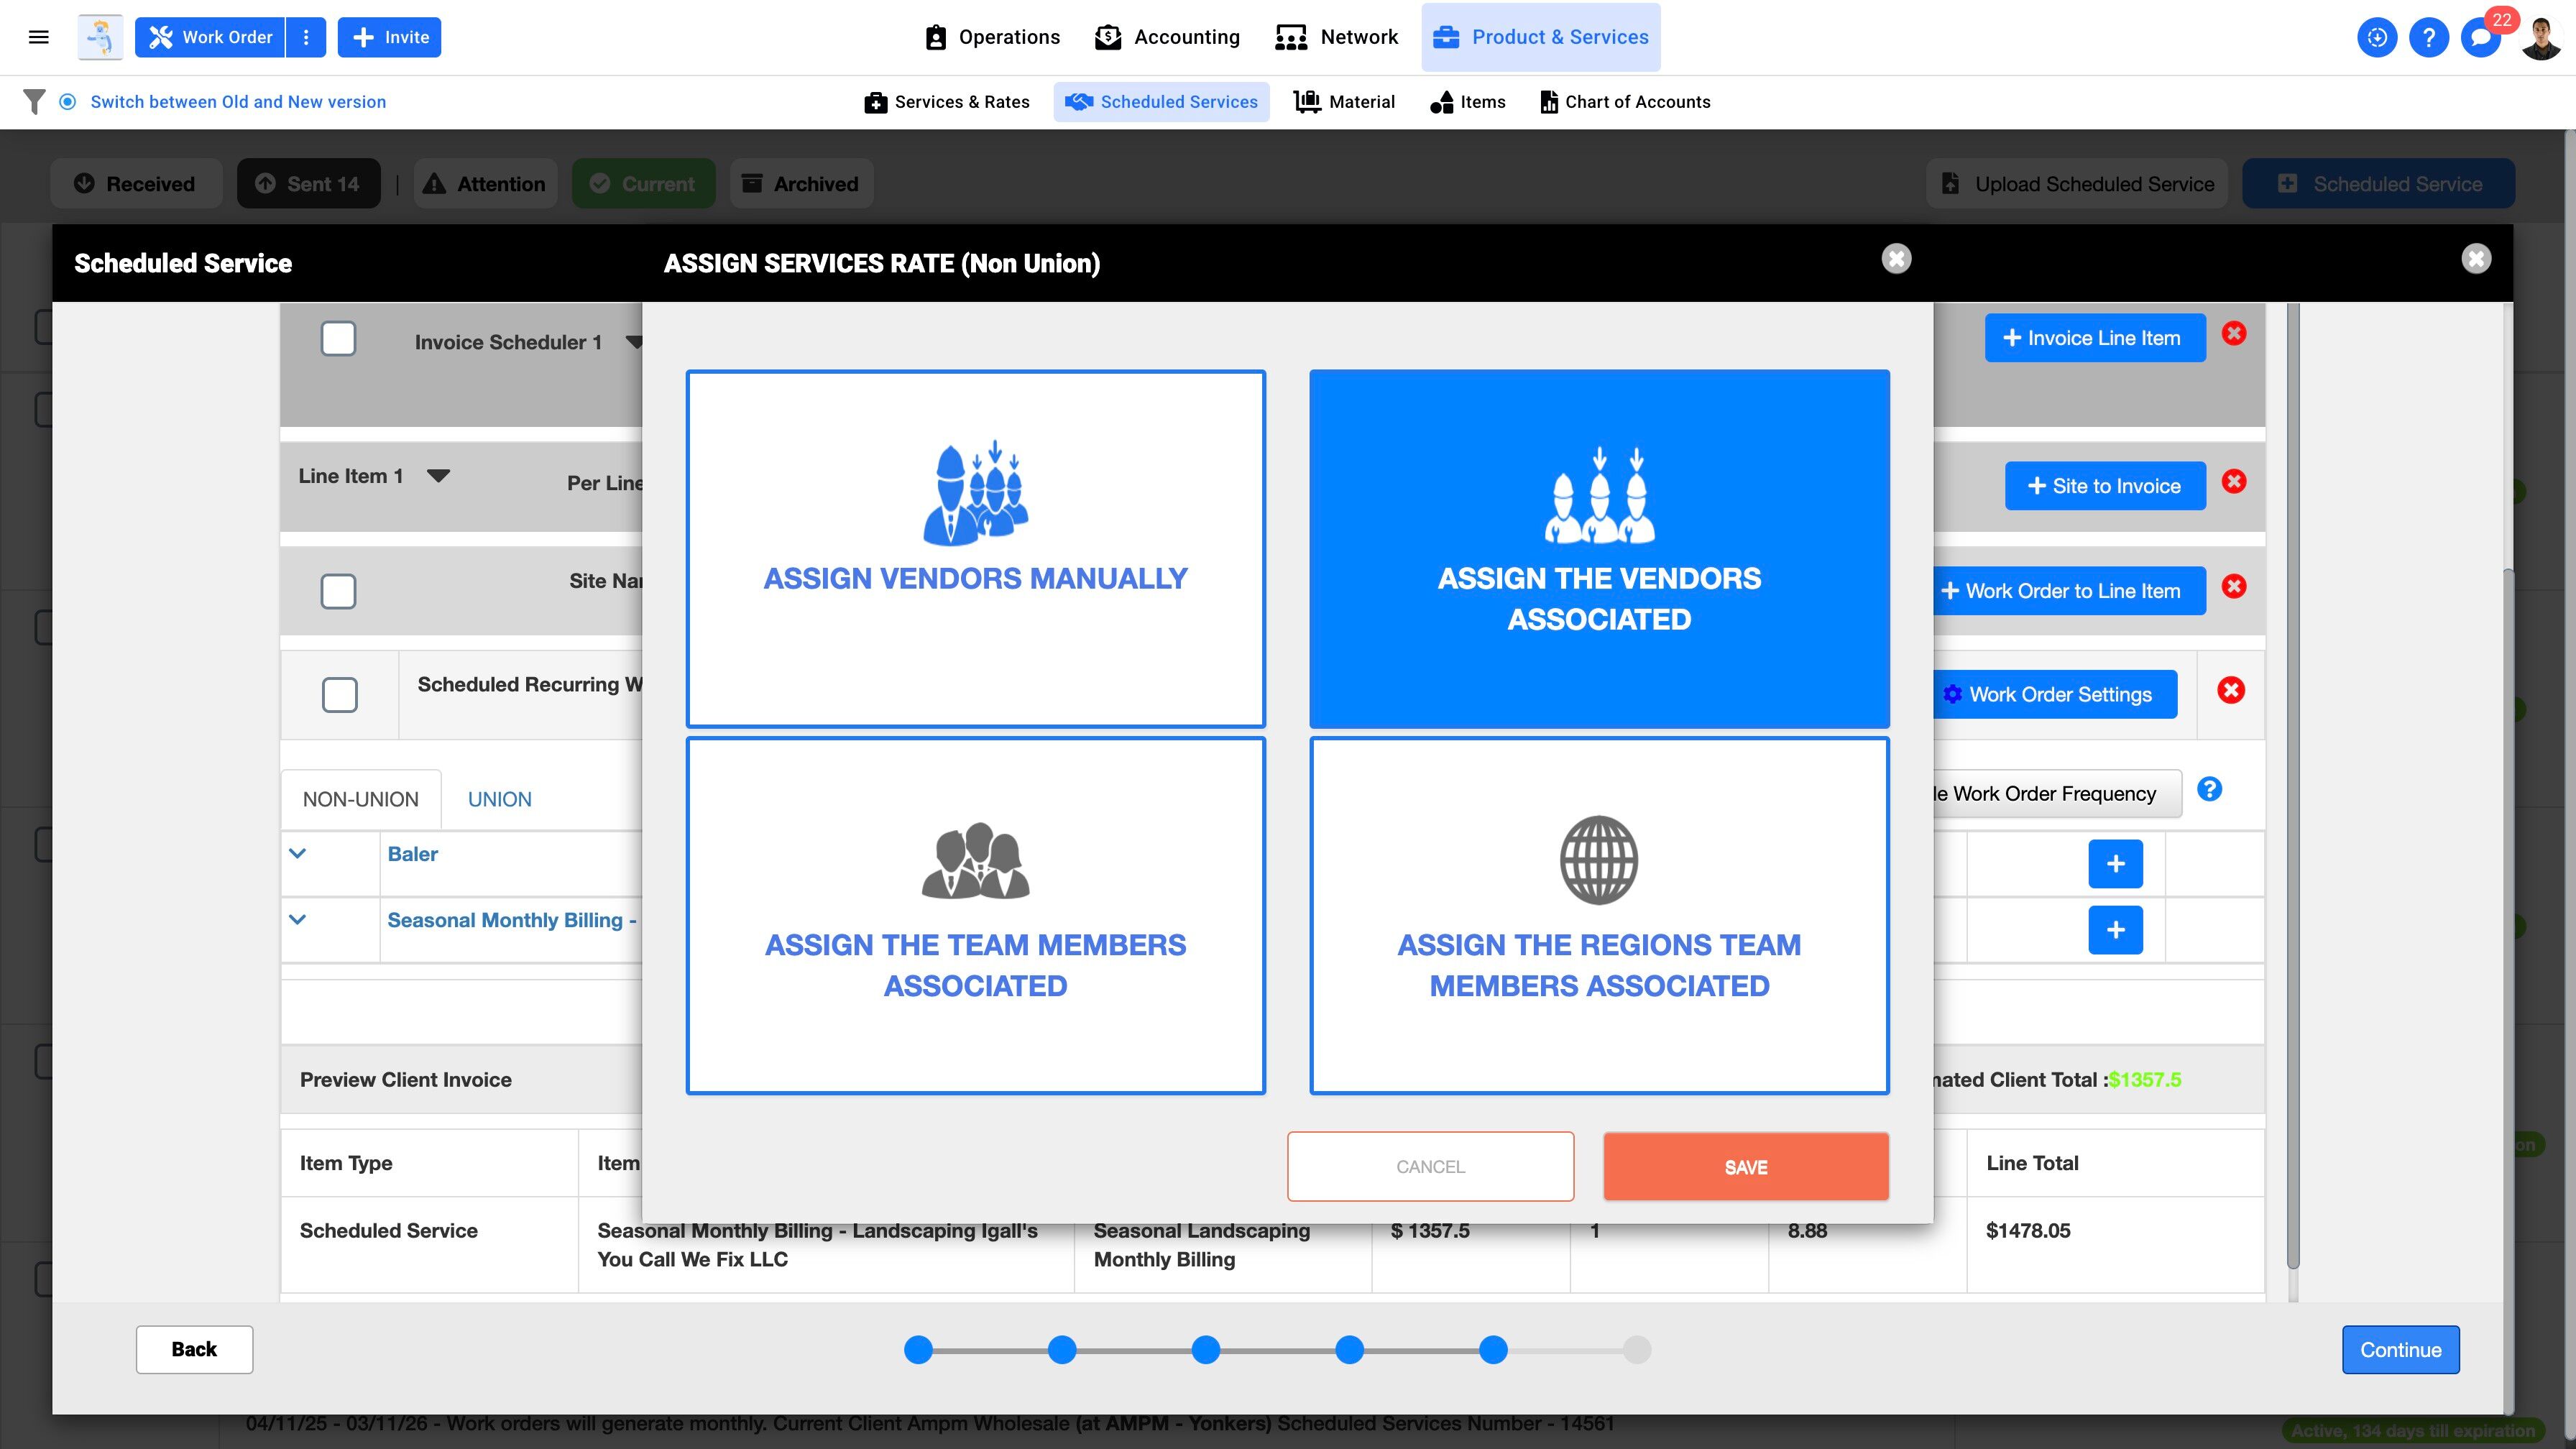Click the Work Order frequency help icon

[x=2209, y=790]
